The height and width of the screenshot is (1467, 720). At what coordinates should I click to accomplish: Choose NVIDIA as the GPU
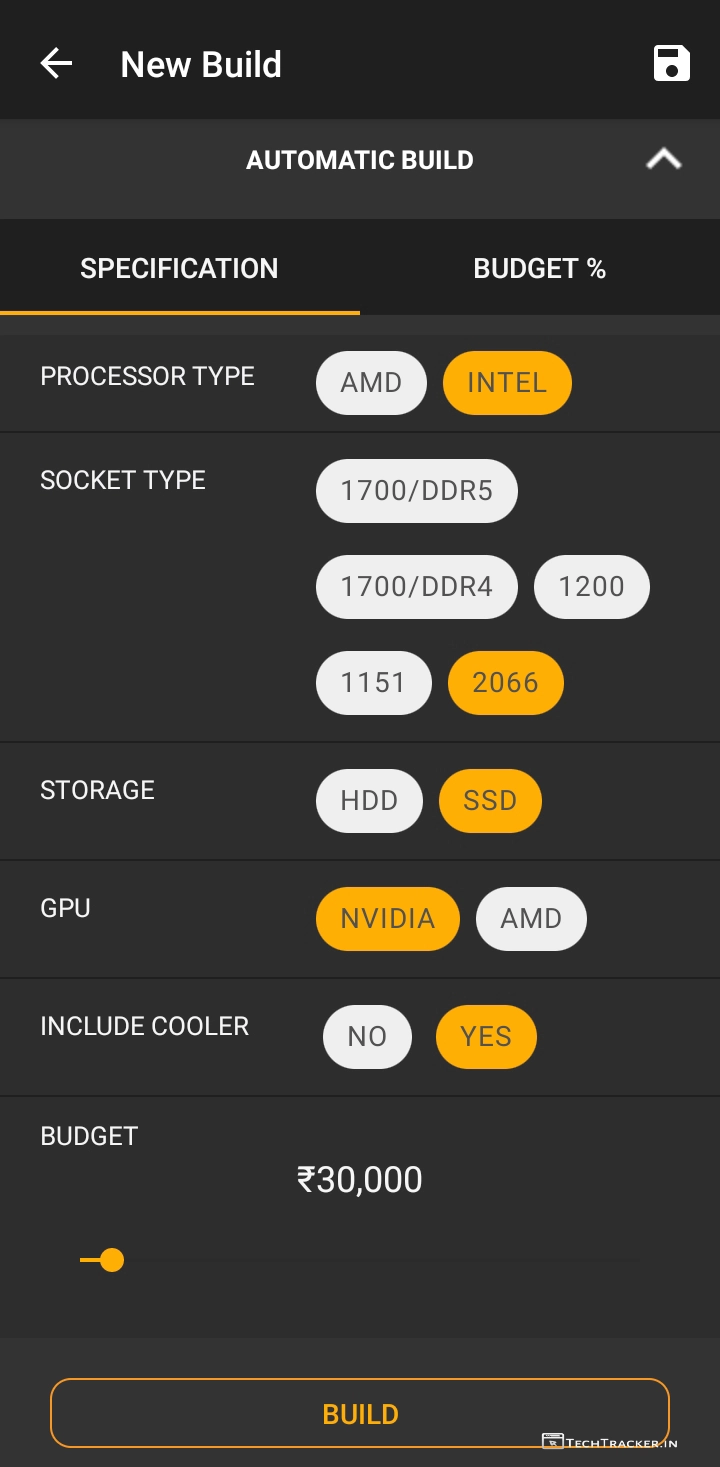tap(387, 919)
